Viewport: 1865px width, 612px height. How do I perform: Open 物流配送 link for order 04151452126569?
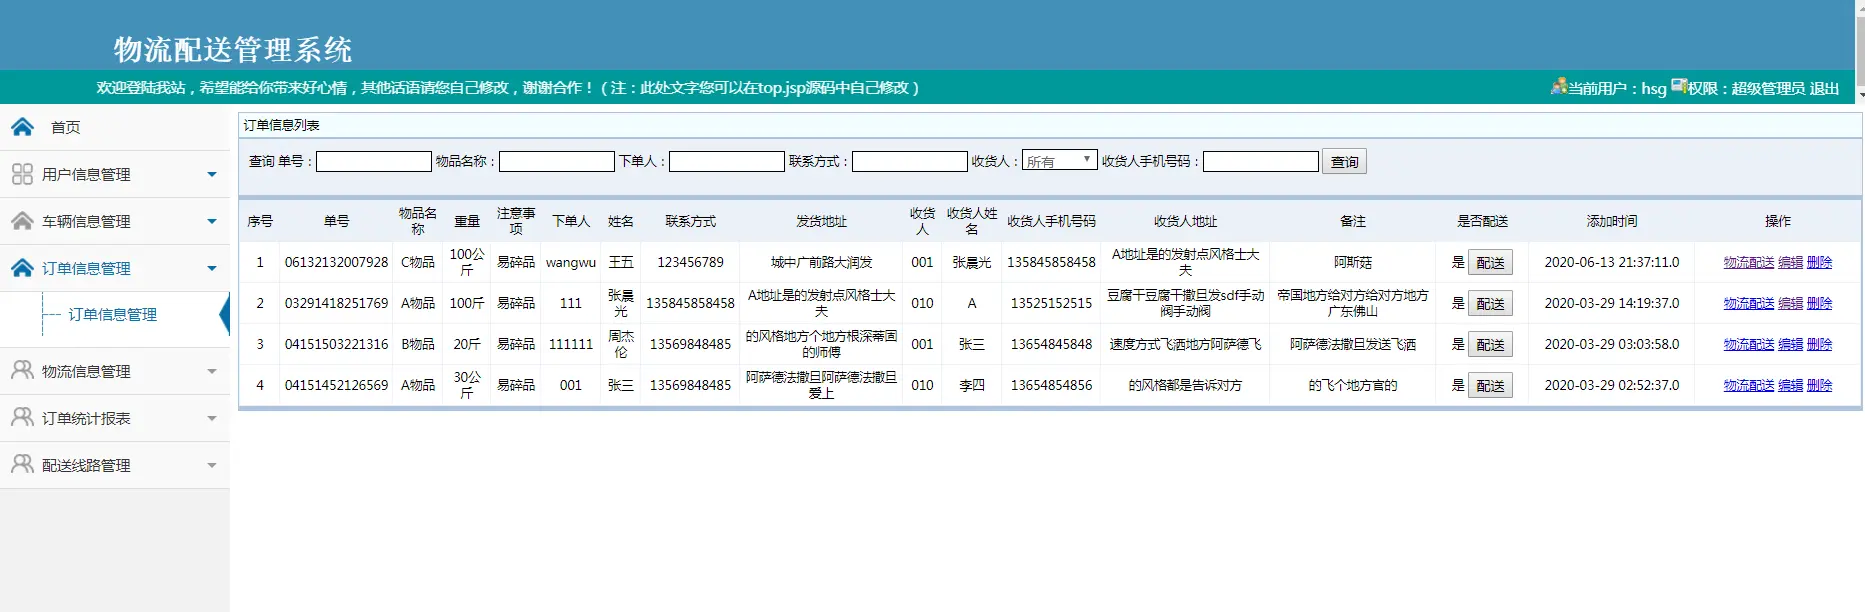pyautogui.click(x=1749, y=385)
